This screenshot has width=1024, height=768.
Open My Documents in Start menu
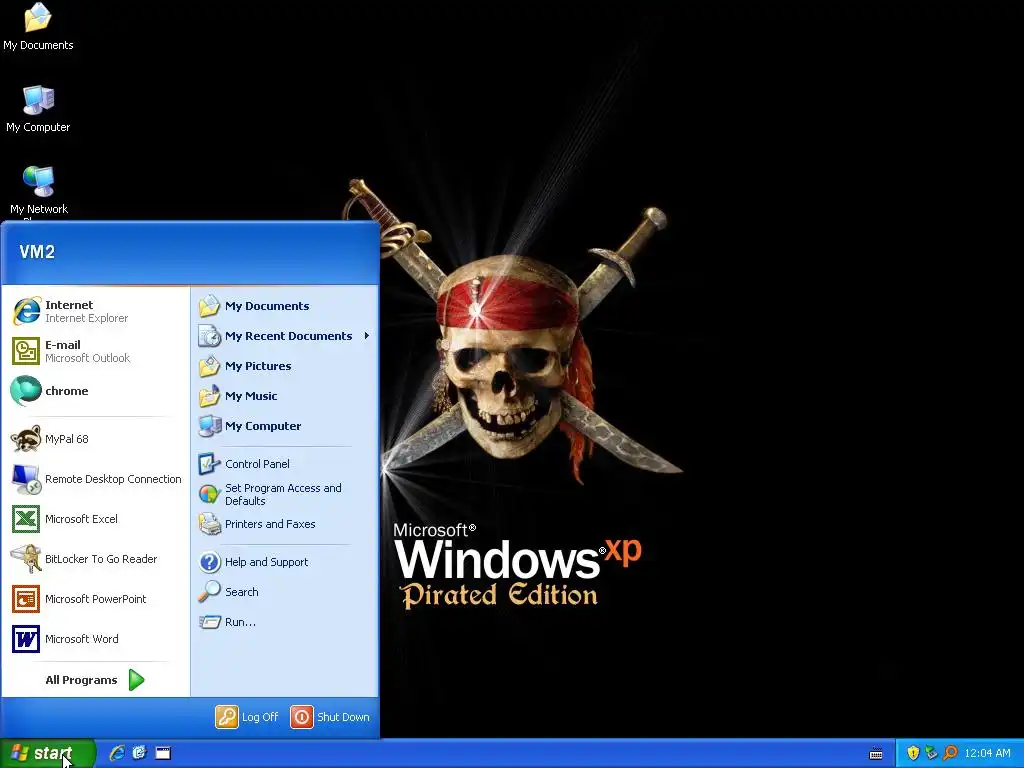tap(285, 306)
